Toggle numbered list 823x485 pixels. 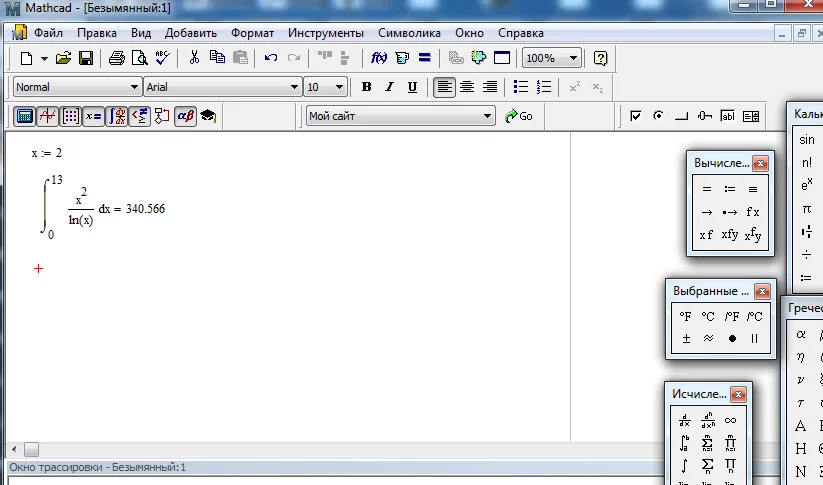tap(544, 87)
